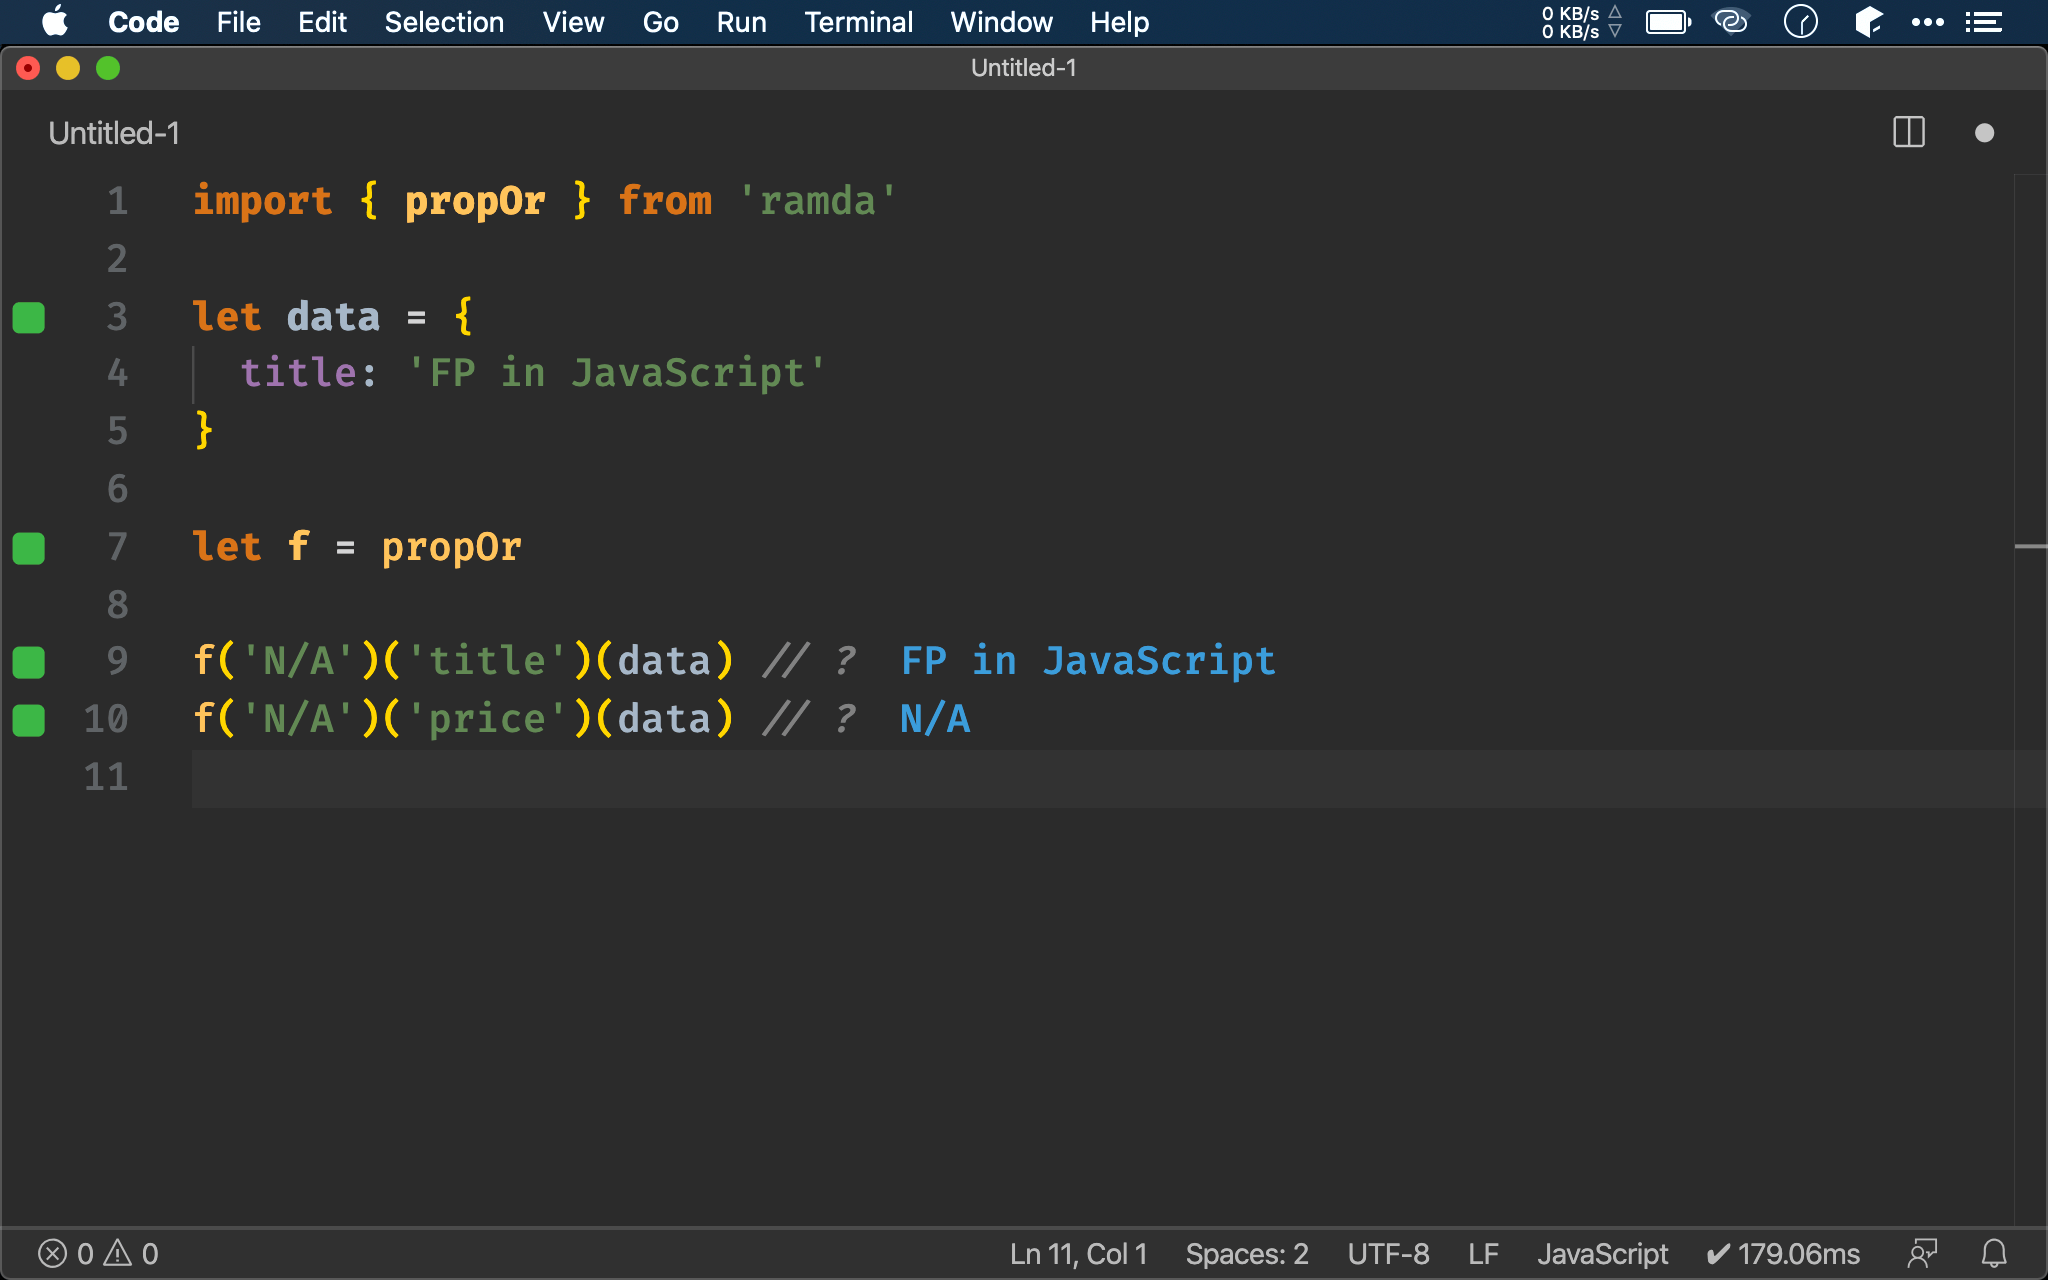This screenshot has height=1280, width=2048.
Task: Change indentation via Spaces: 2
Action: (1247, 1254)
